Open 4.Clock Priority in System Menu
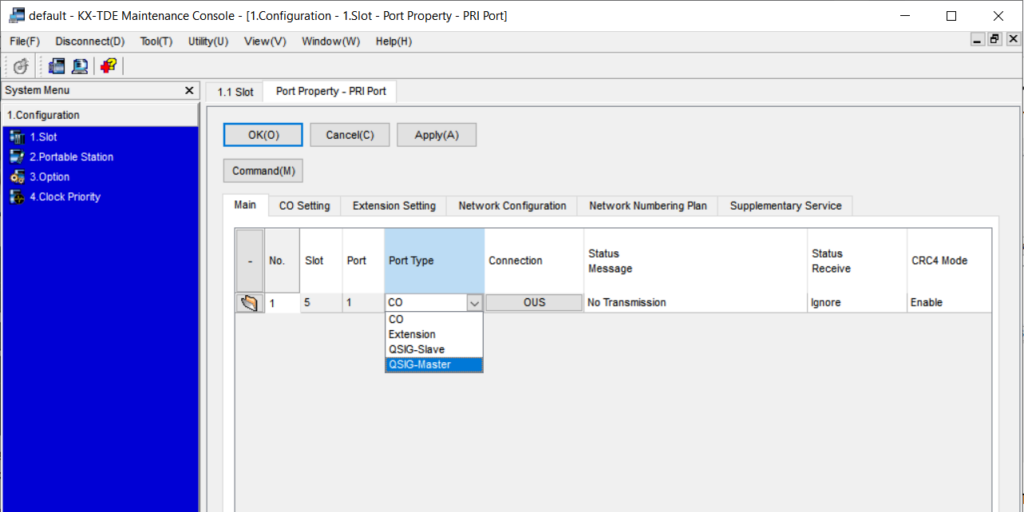Viewport: 1024px width, 512px height. (x=64, y=197)
